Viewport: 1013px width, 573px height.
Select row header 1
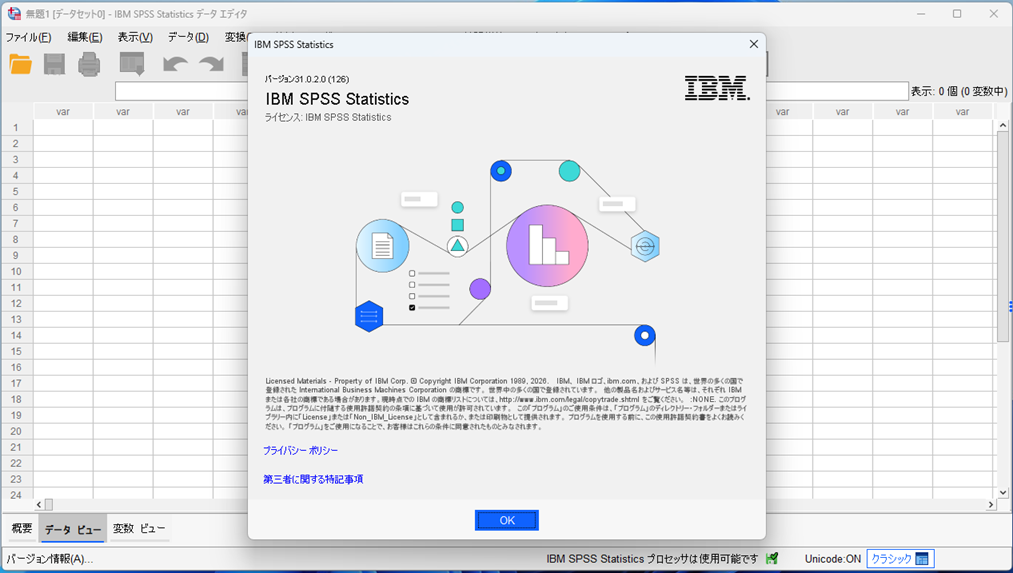click(x=16, y=128)
